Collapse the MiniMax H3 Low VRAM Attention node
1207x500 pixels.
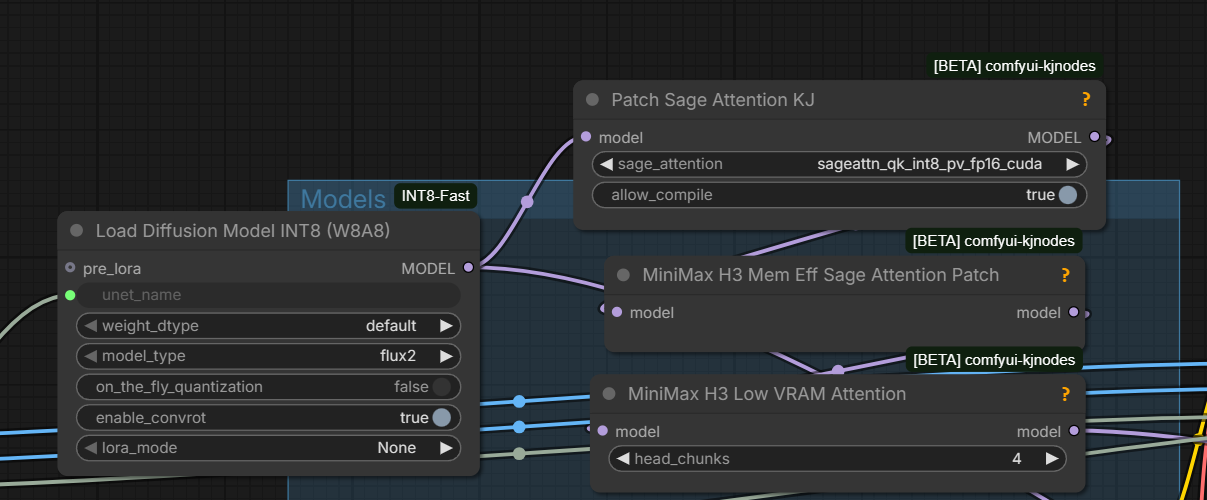[x=608, y=394]
